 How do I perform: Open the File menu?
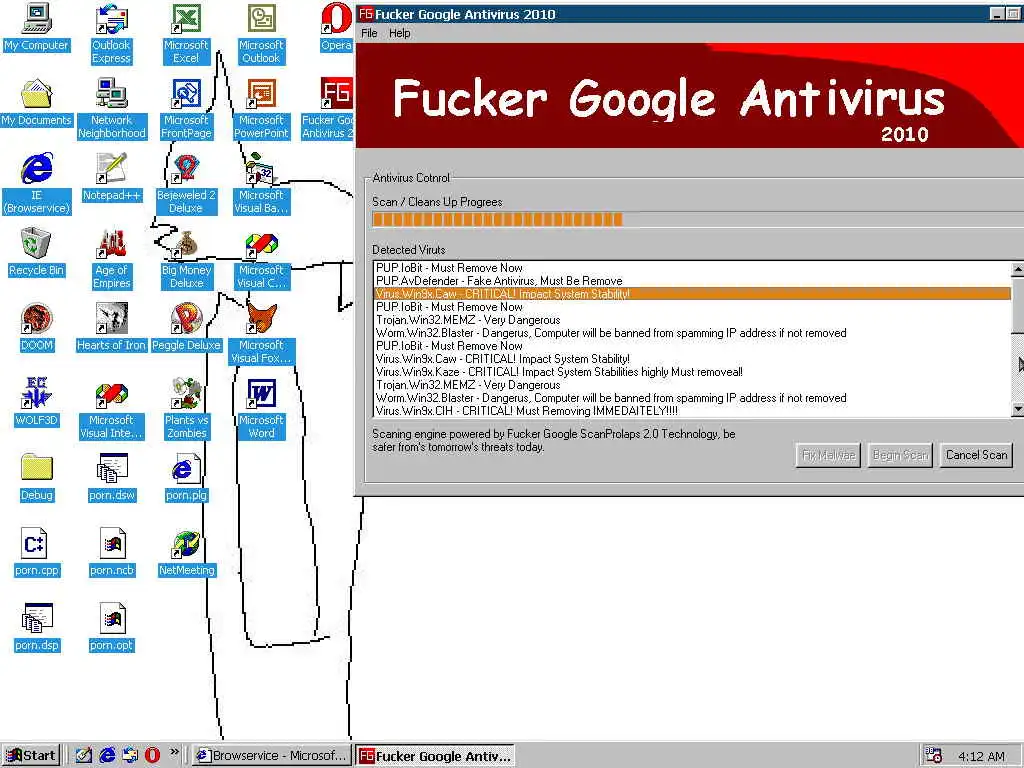click(x=369, y=33)
